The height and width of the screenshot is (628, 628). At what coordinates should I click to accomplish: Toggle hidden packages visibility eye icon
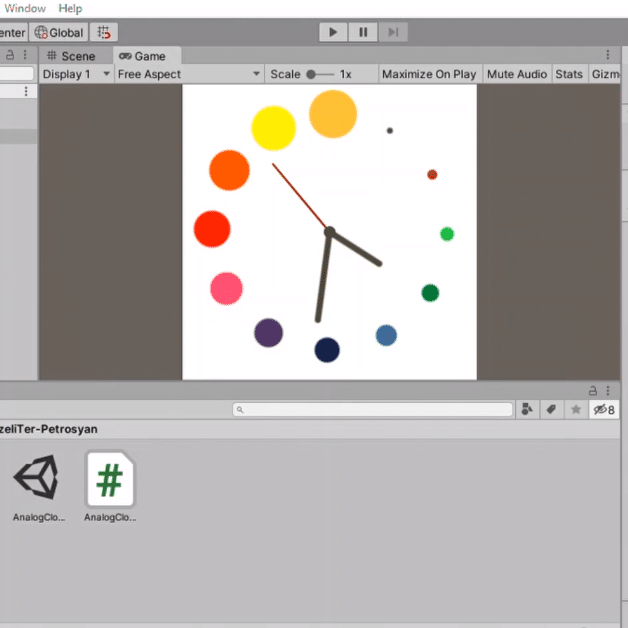603,410
